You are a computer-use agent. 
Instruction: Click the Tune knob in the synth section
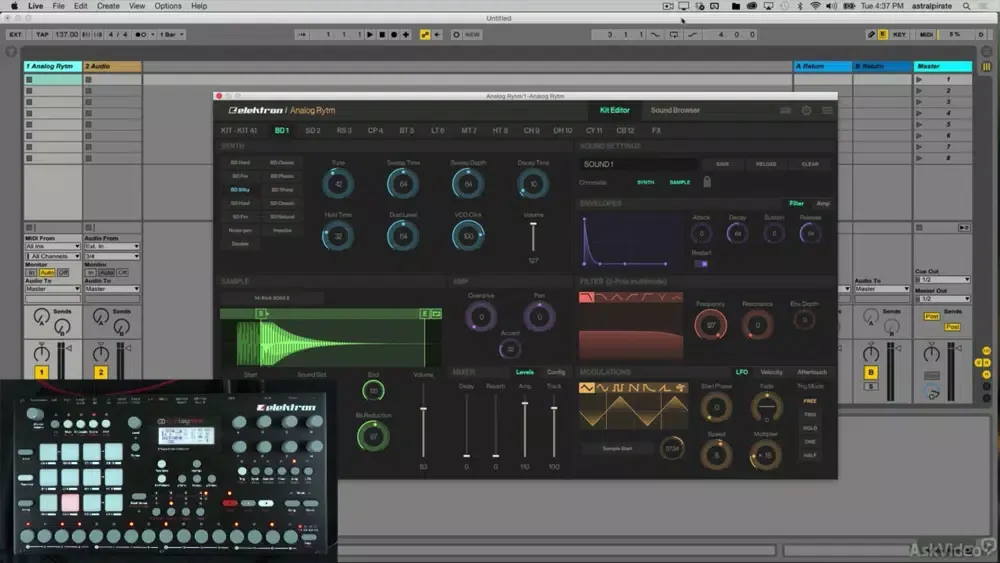click(x=338, y=184)
